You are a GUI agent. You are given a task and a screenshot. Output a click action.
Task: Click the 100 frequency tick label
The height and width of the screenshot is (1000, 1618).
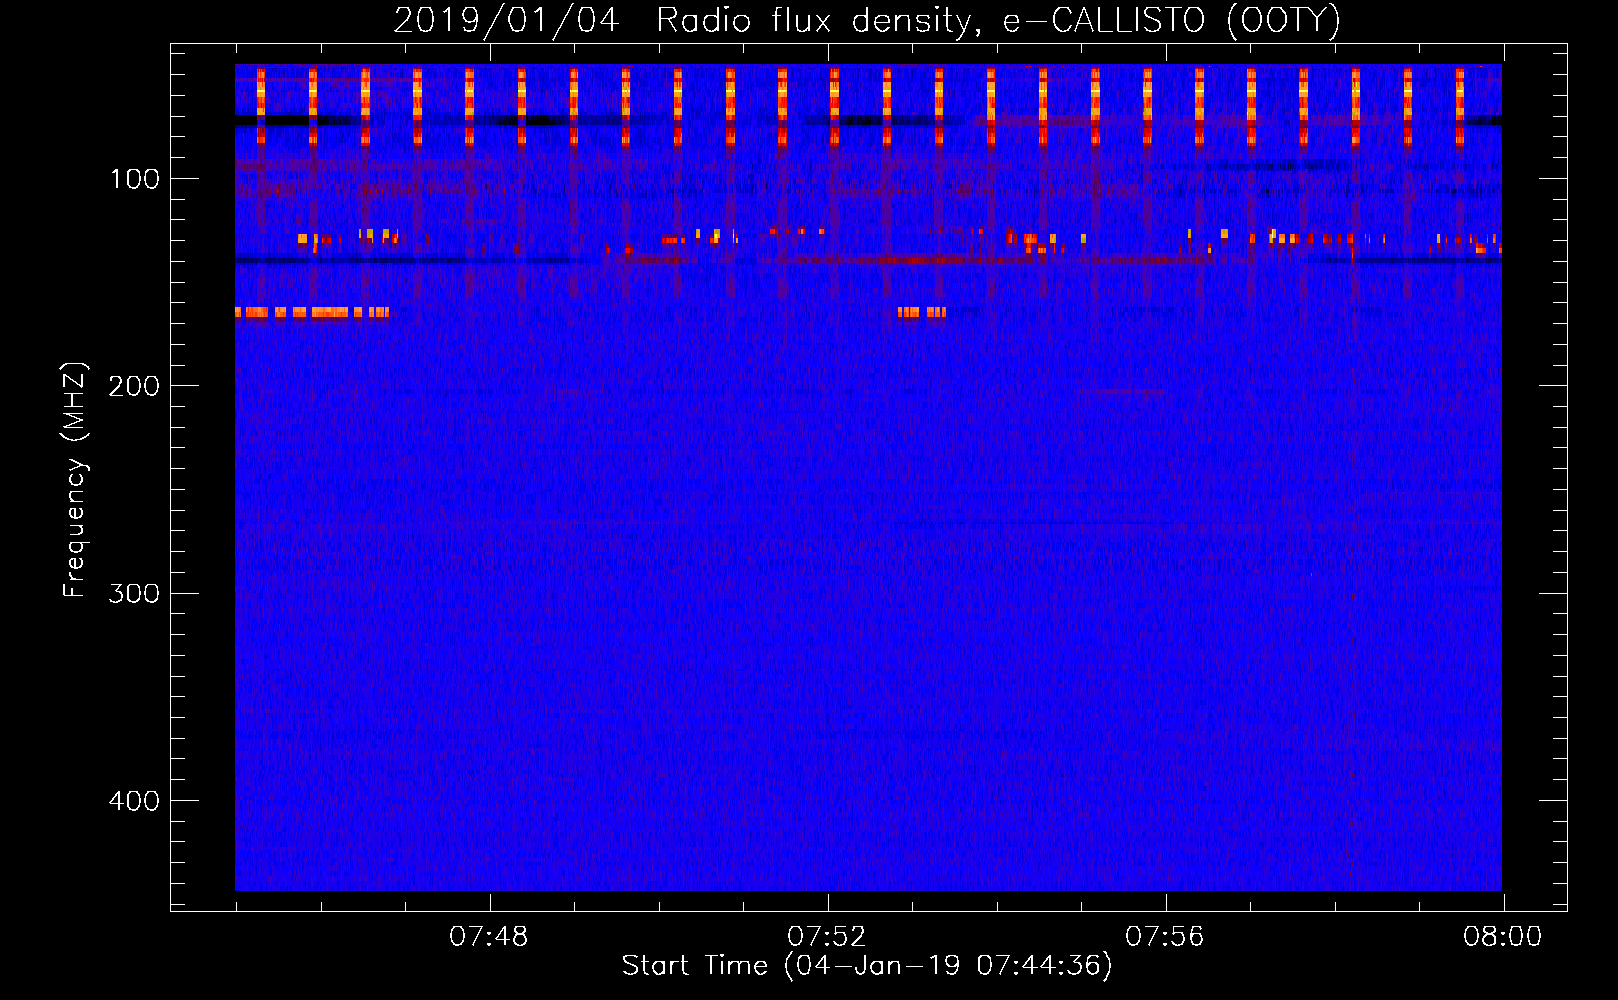click(135, 179)
